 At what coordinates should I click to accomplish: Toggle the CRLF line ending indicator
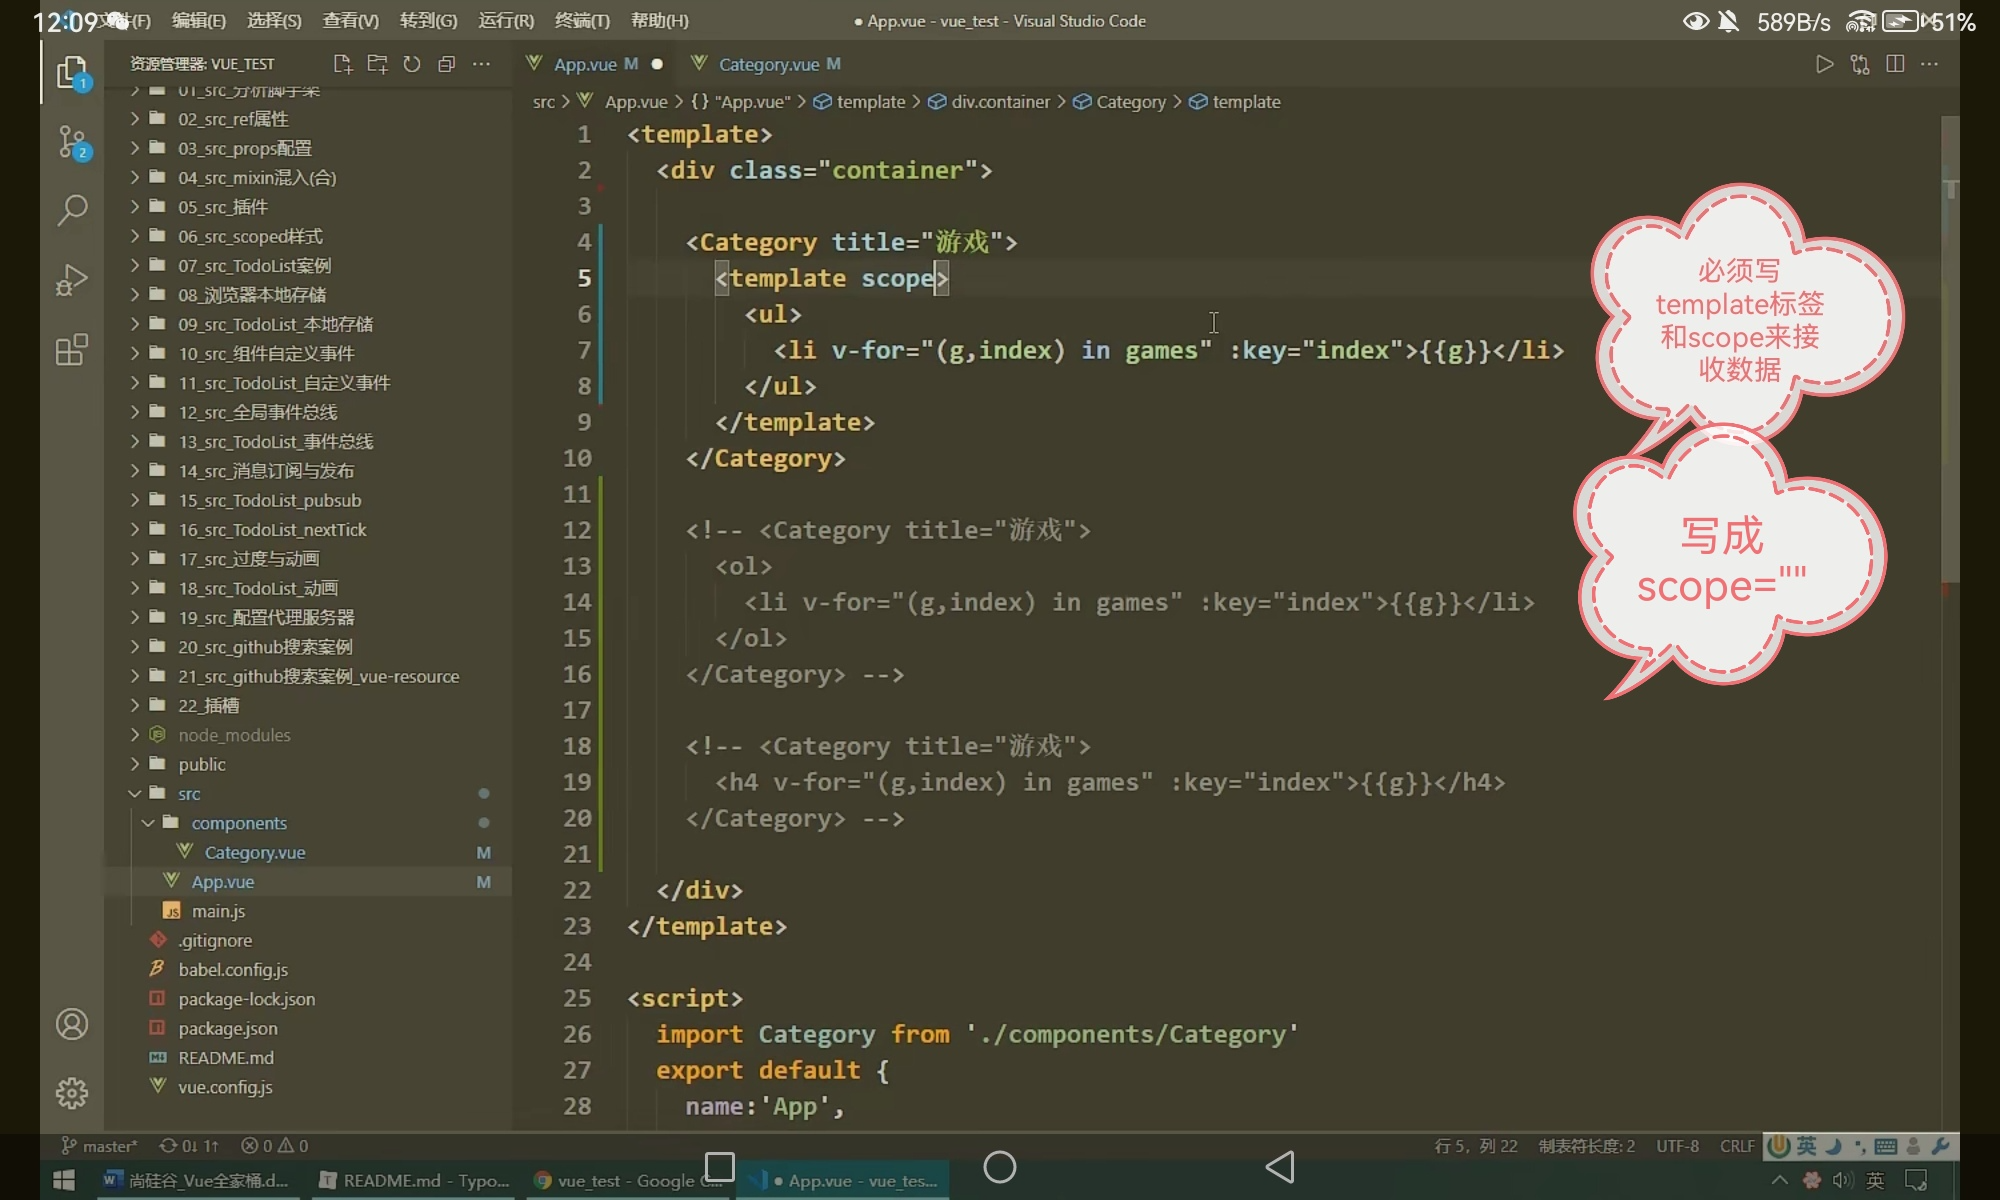(1736, 1146)
